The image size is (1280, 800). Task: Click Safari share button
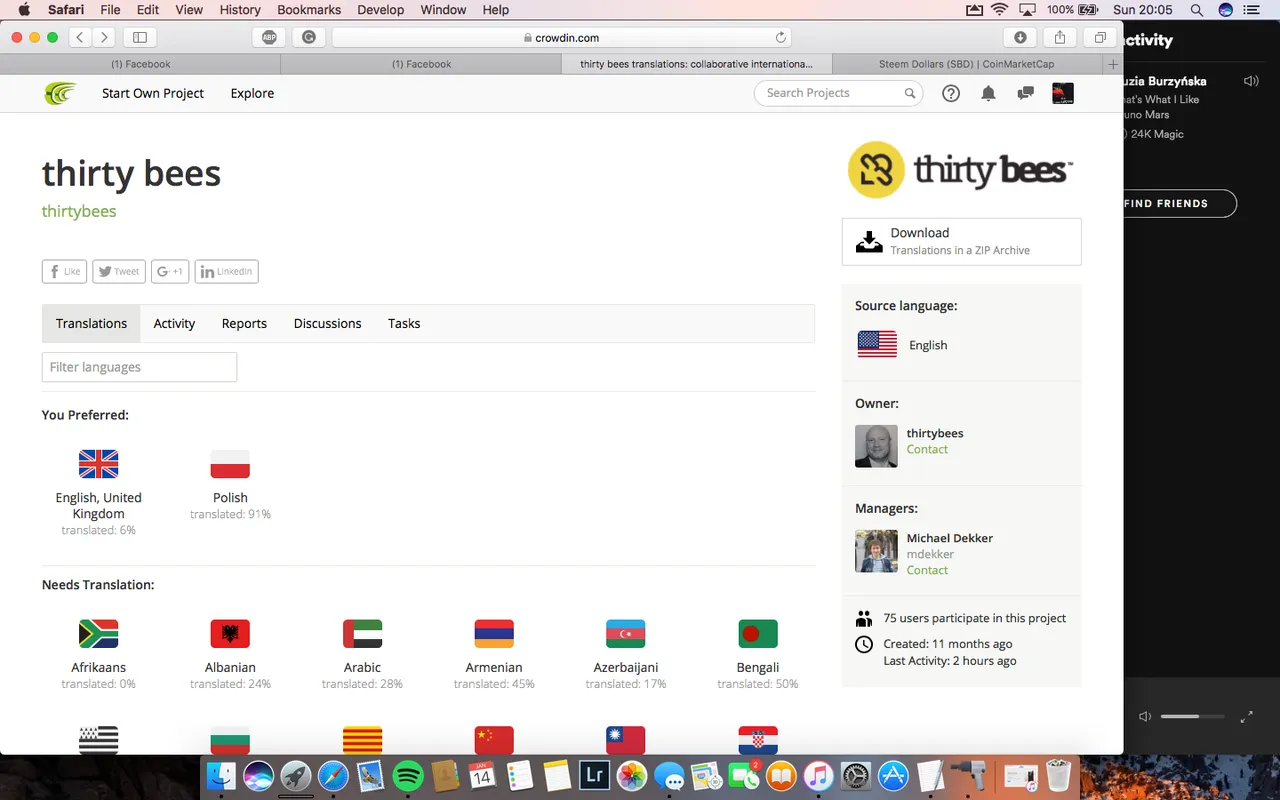coord(1060,37)
